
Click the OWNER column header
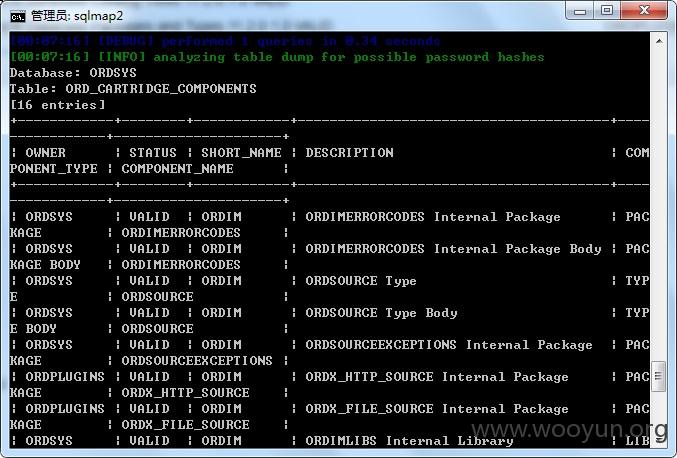tap(45, 153)
